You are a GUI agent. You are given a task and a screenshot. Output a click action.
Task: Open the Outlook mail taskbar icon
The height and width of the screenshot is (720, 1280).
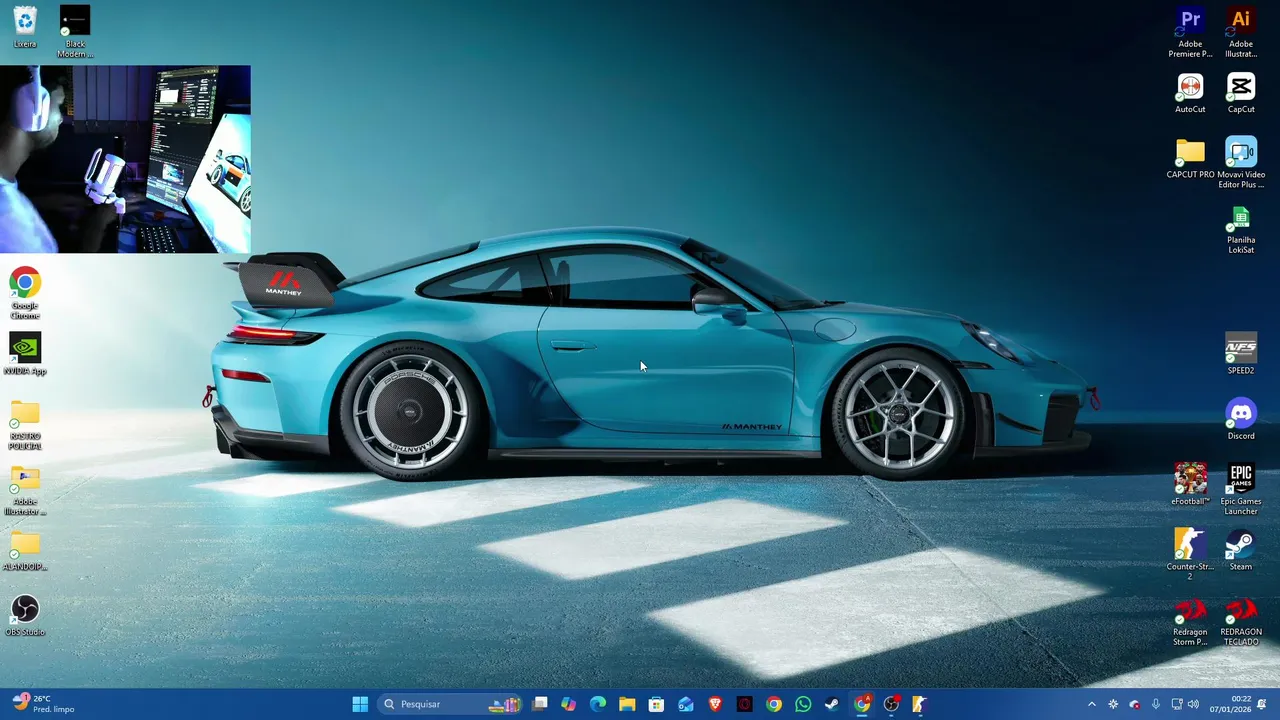click(x=686, y=704)
